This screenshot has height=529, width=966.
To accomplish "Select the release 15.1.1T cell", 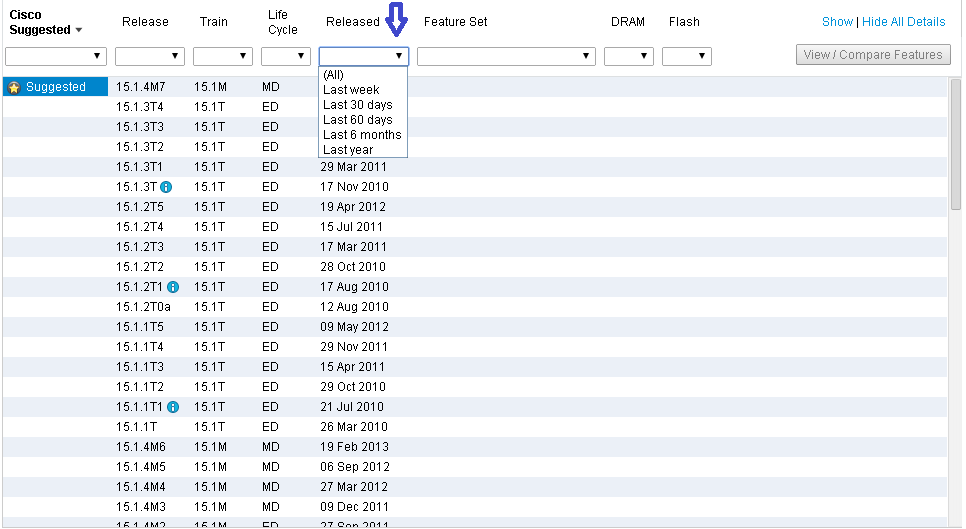I will pyautogui.click(x=136, y=427).
